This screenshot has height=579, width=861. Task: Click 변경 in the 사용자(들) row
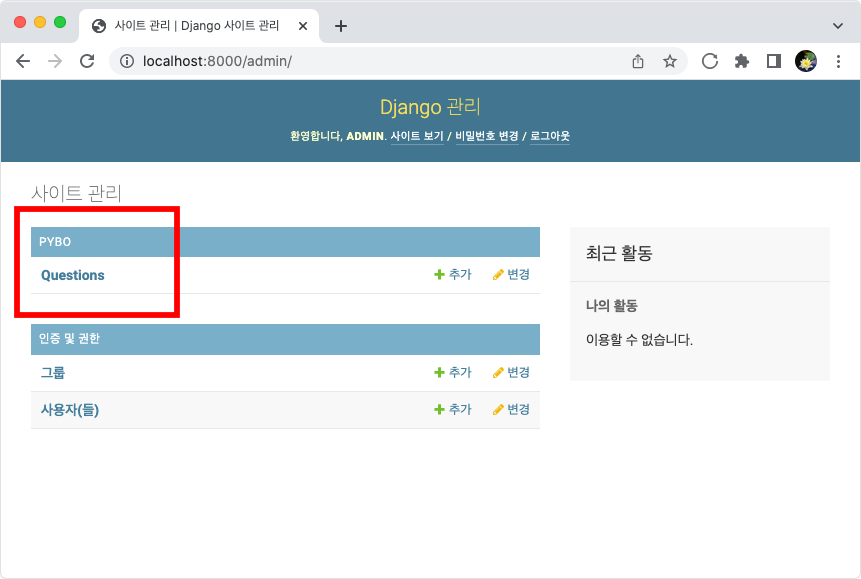511,409
